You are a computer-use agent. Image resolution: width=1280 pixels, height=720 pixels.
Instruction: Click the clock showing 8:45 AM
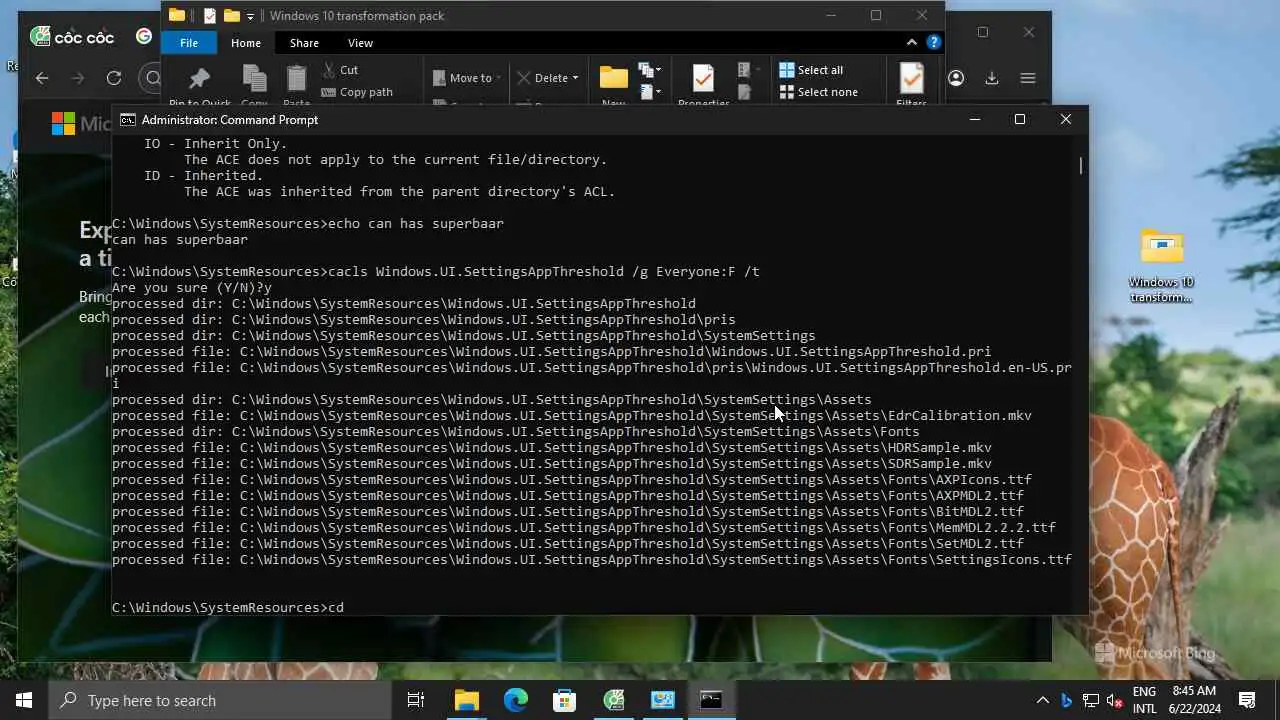point(1194,691)
